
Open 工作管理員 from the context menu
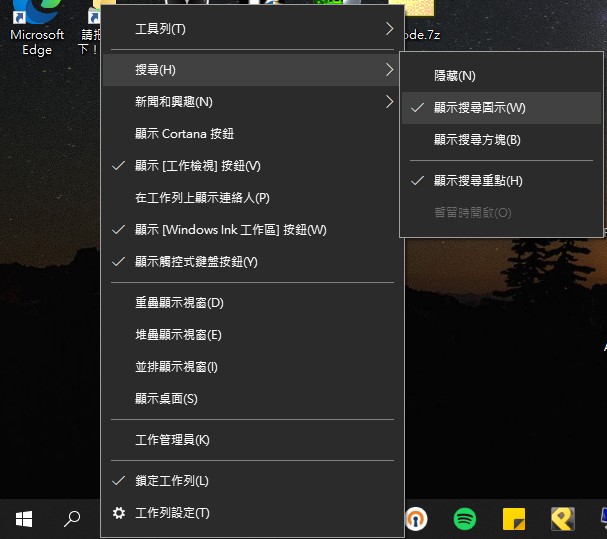click(172, 440)
